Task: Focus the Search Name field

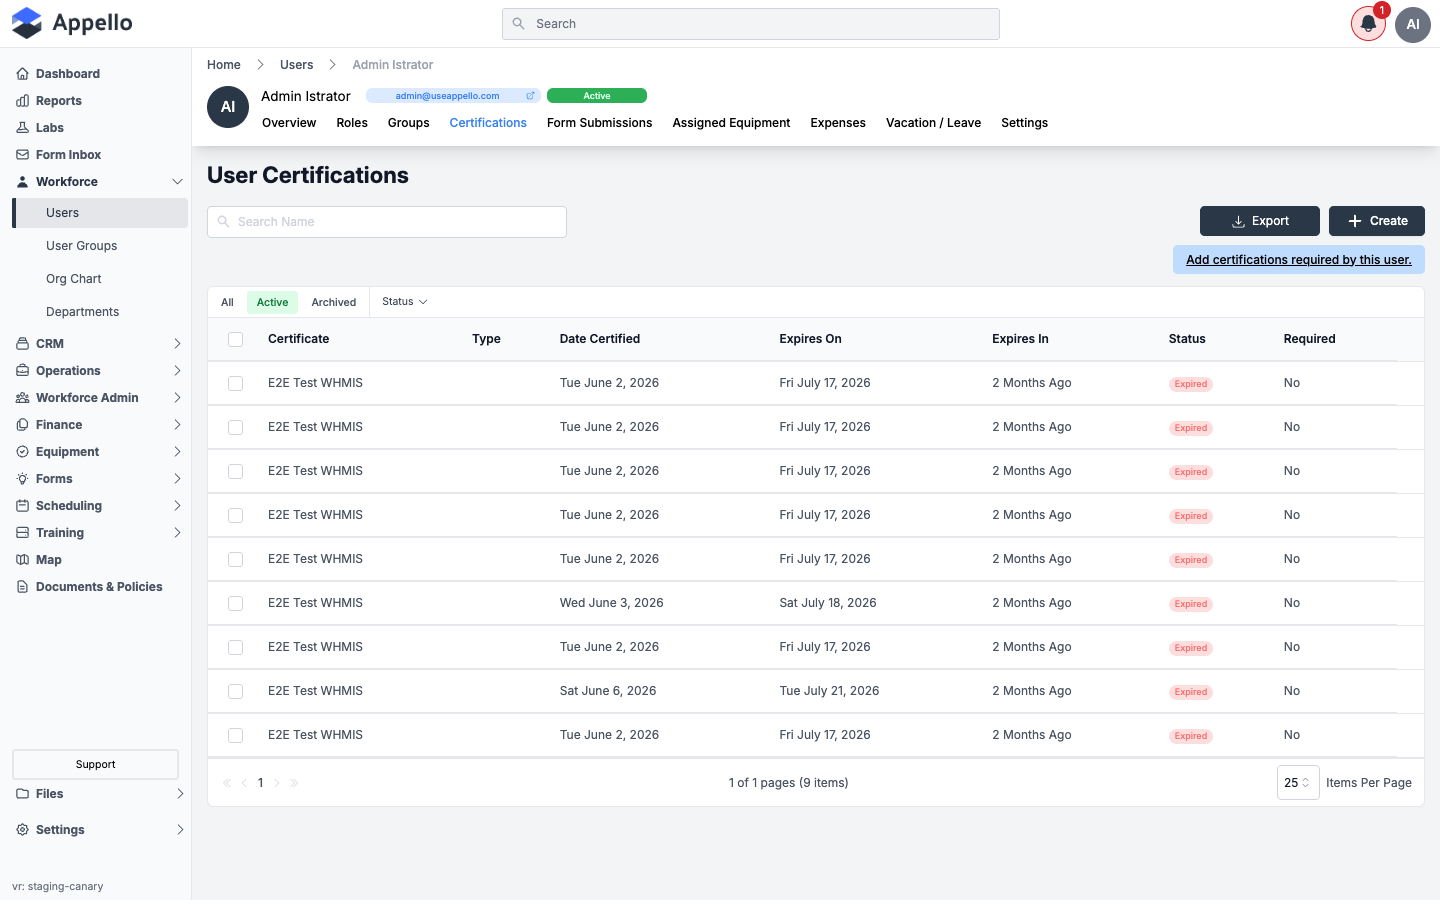Action: tap(387, 222)
